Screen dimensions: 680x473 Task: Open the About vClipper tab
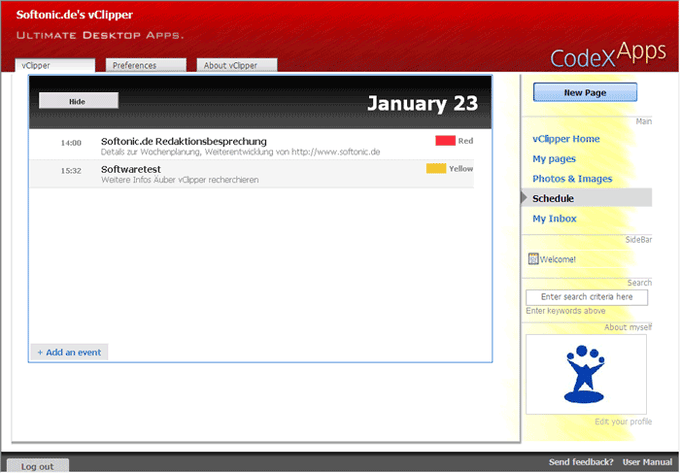click(237, 65)
